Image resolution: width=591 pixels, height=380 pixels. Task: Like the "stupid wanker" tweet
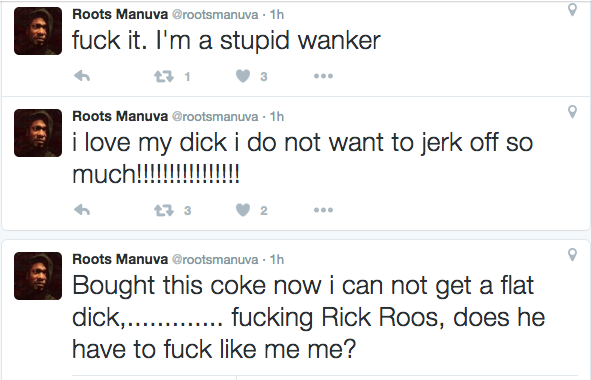click(x=243, y=76)
